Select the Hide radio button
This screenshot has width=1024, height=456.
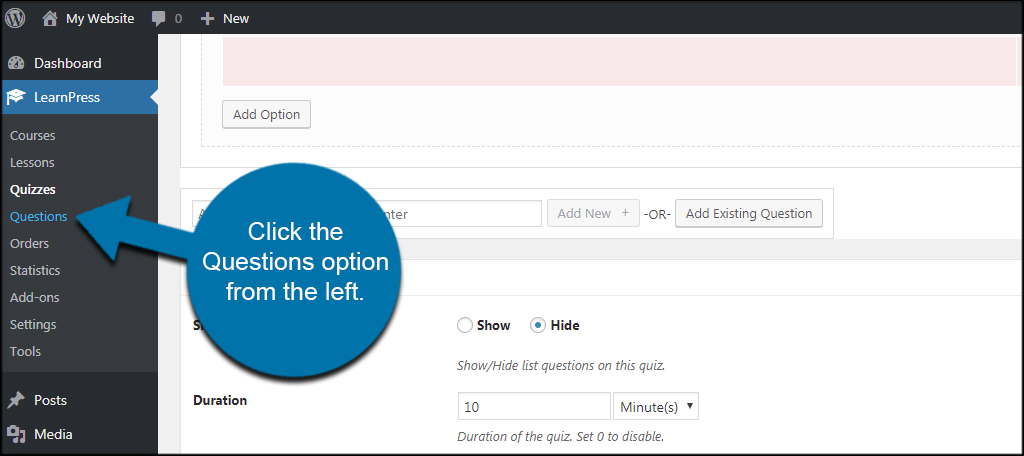[537, 325]
